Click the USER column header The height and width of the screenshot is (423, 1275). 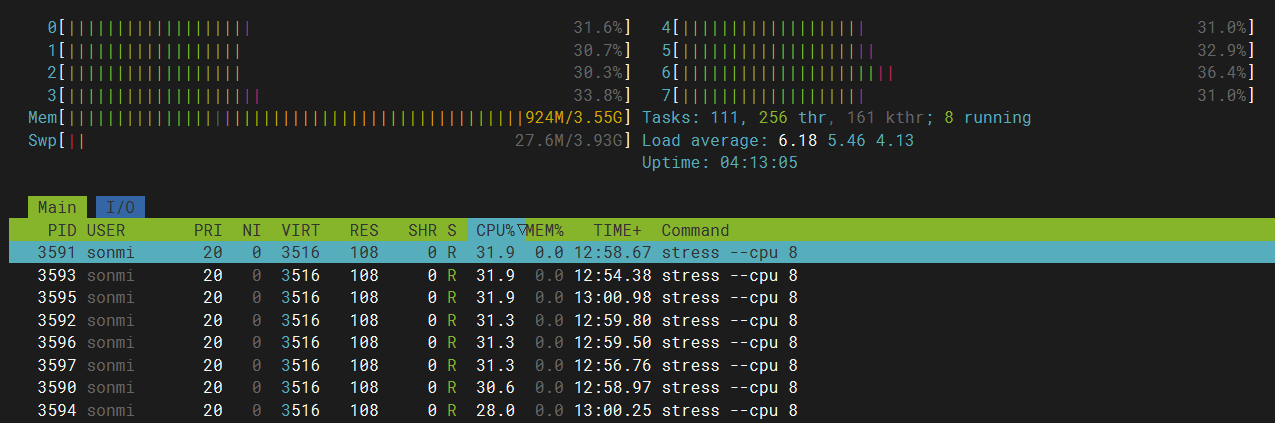[x=106, y=230]
